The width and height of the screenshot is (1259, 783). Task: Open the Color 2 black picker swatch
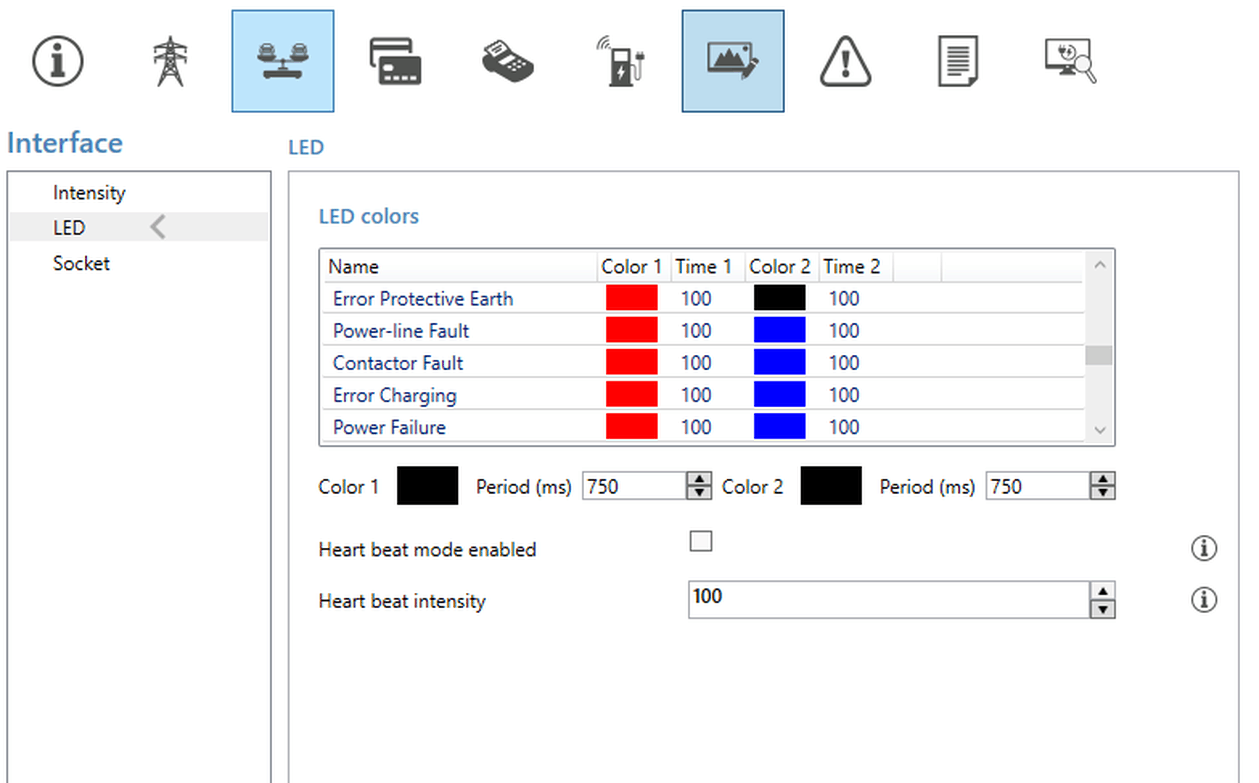coord(831,486)
